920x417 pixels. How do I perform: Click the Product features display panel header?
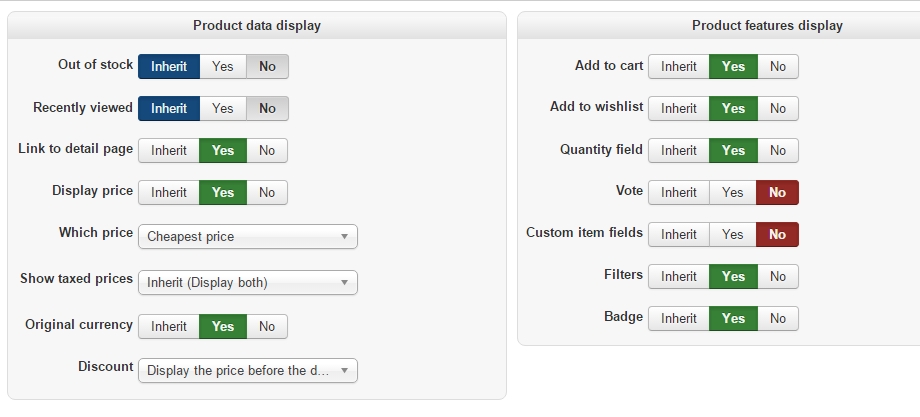(x=767, y=25)
